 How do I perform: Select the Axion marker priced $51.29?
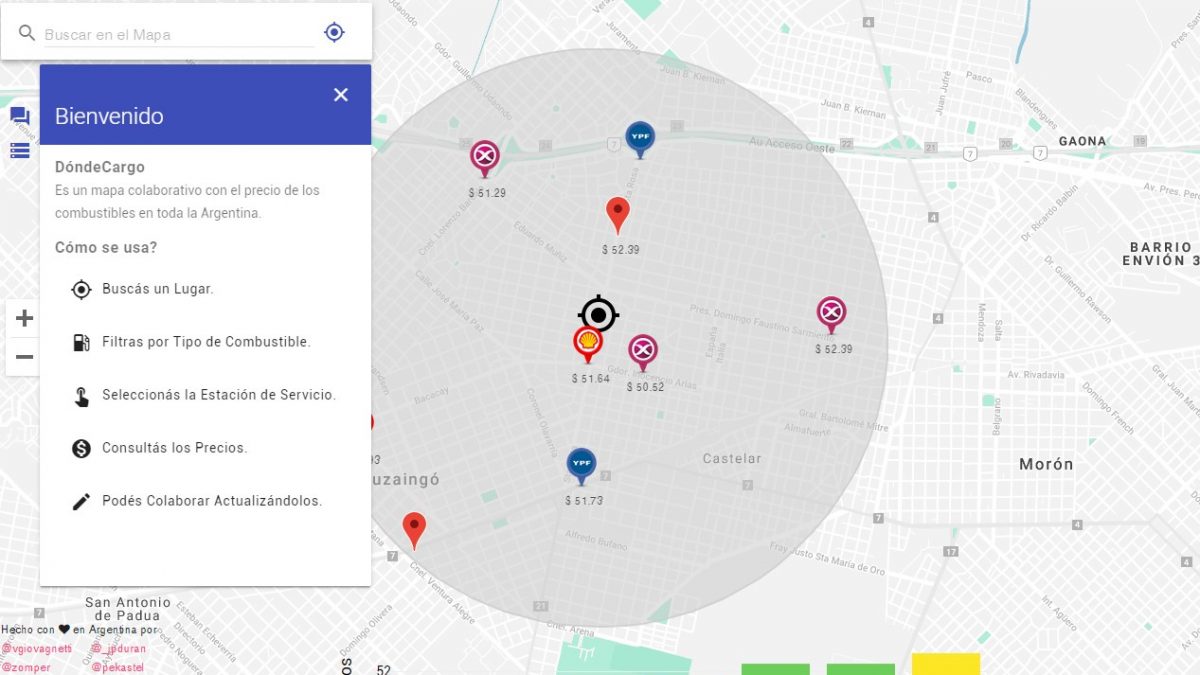coord(485,157)
